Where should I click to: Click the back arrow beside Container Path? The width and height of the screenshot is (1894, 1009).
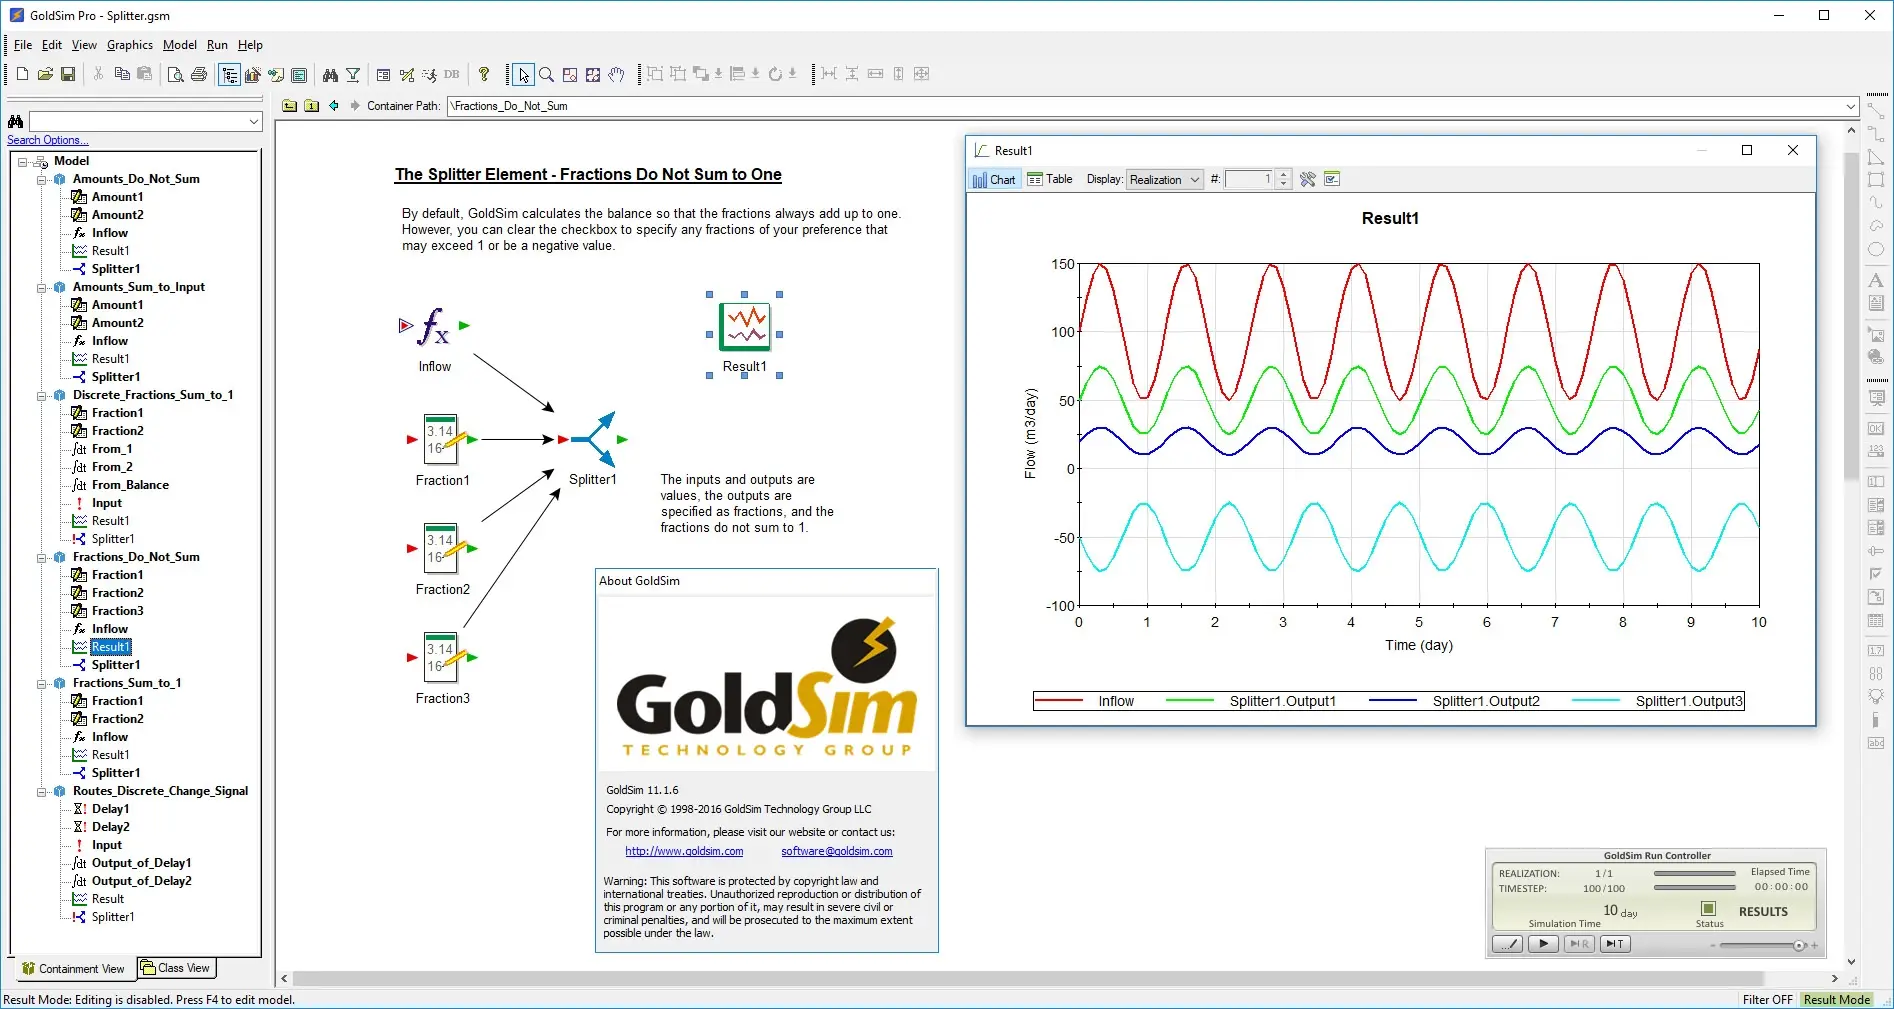334,106
